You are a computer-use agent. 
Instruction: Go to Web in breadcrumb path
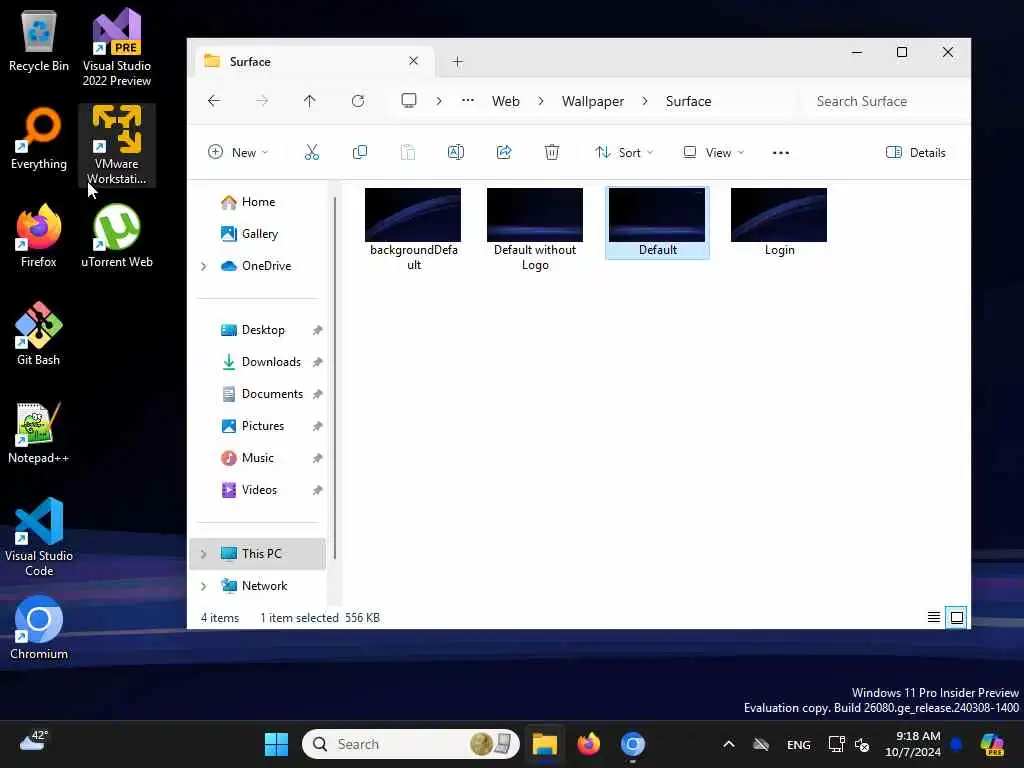click(505, 101)
